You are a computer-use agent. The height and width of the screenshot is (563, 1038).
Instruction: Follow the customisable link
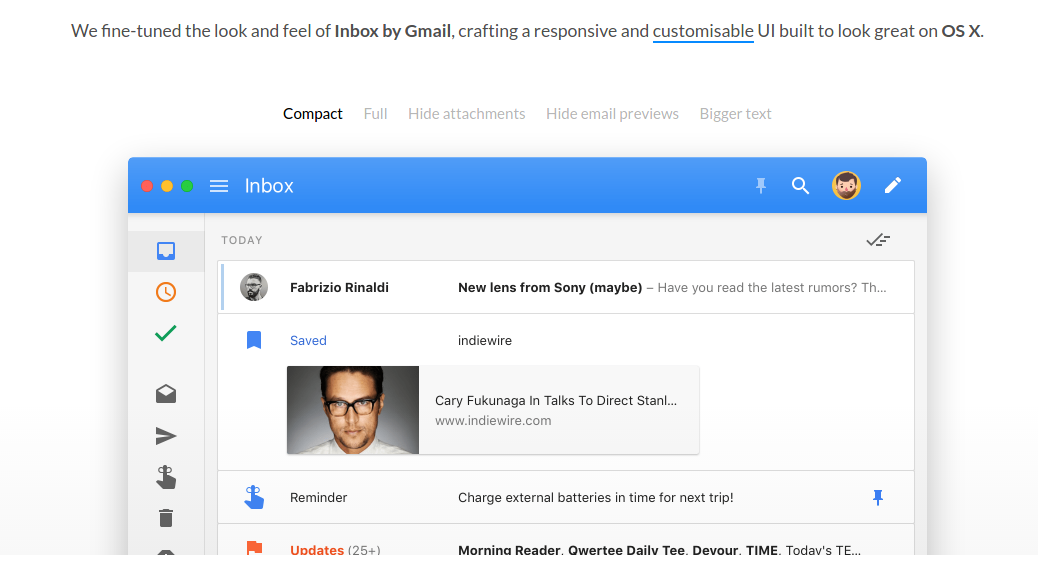click(703, 31)
